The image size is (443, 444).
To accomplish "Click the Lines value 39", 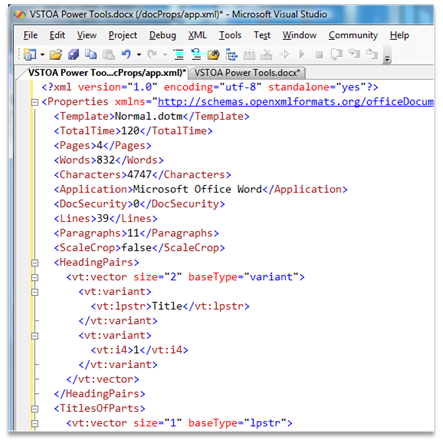I will (103, 219).
